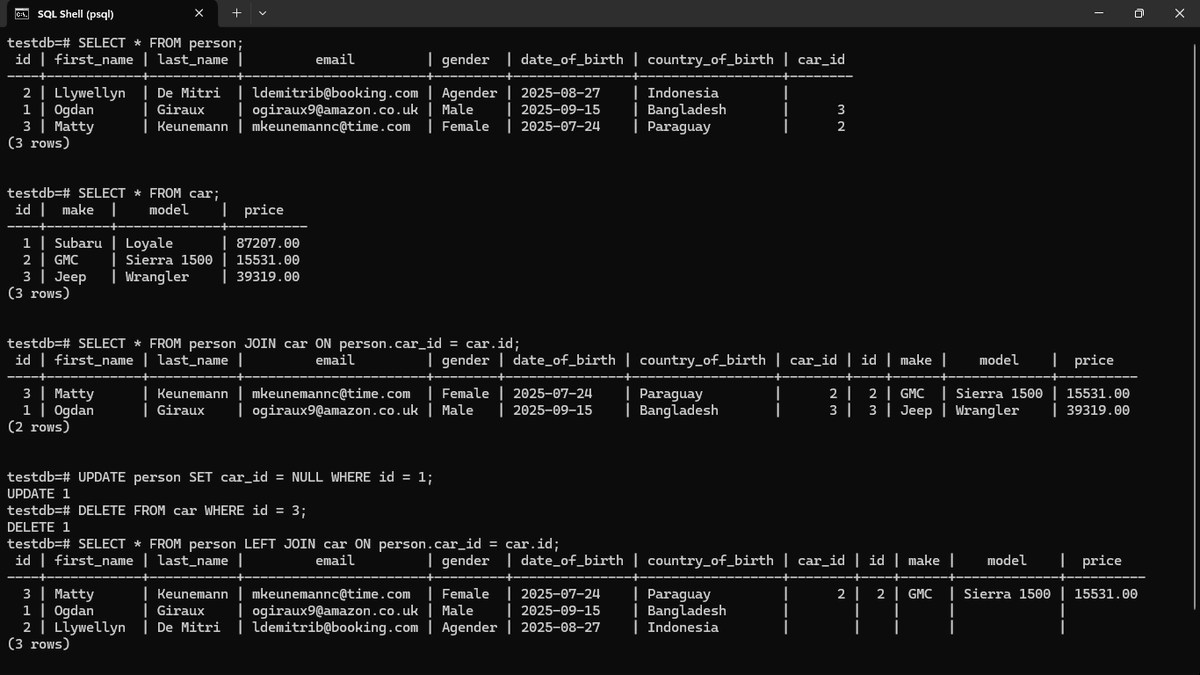Click Bangladesh in the LEFT JOIN result

687,611
